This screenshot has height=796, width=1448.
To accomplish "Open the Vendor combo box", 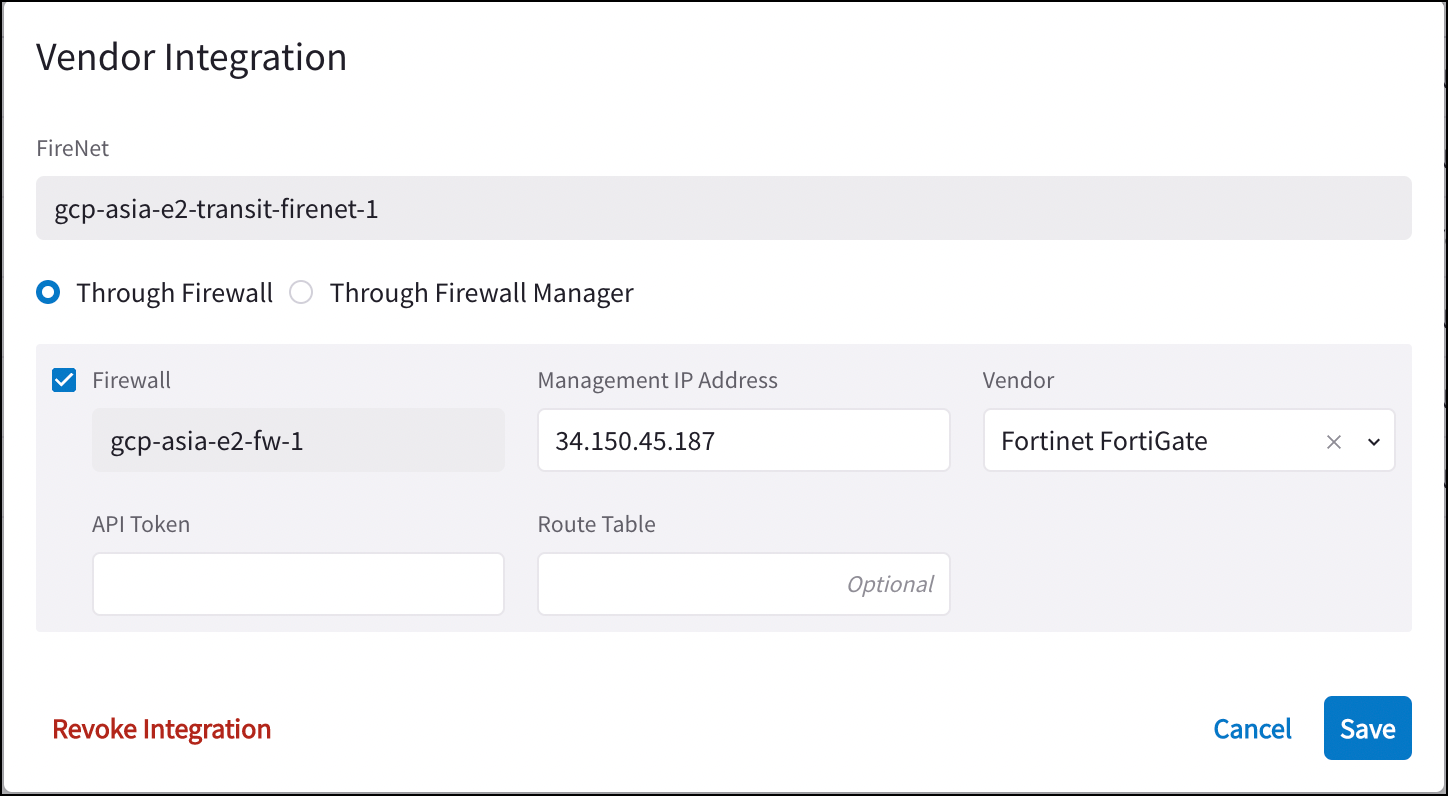I will (x=1150, y=440).
